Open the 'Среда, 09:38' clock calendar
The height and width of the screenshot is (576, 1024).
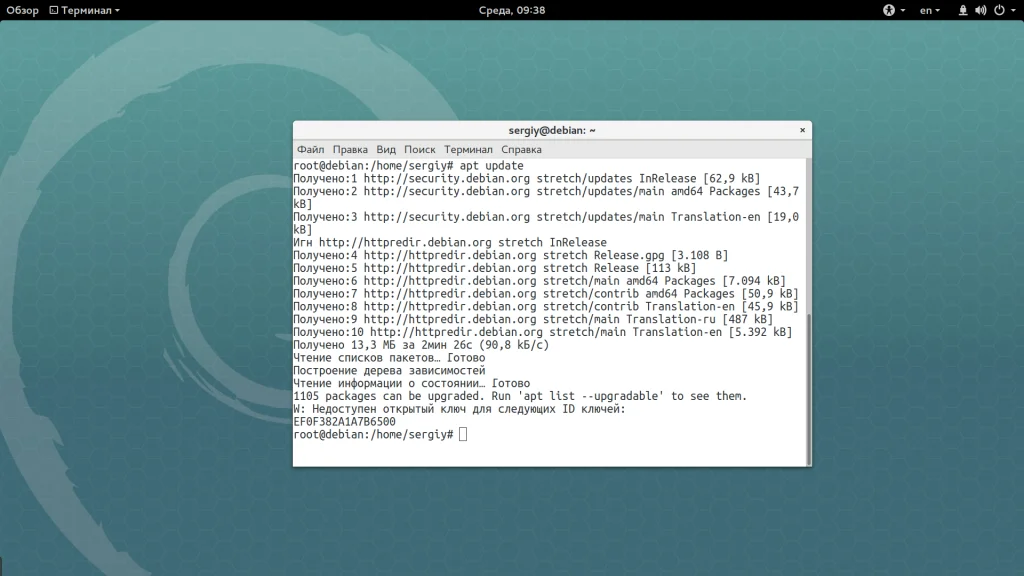(x=511, y=10)
